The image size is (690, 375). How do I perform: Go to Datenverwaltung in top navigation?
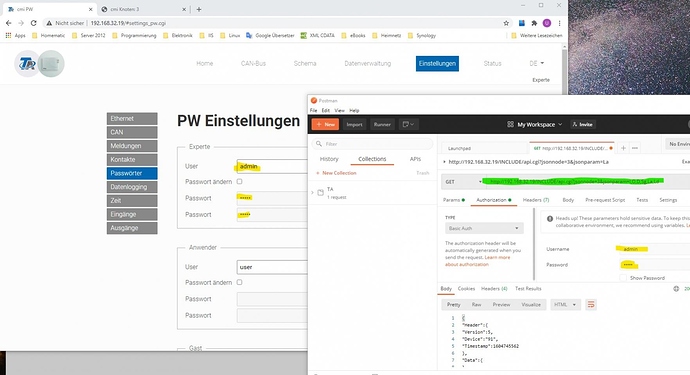pos(367,63)
